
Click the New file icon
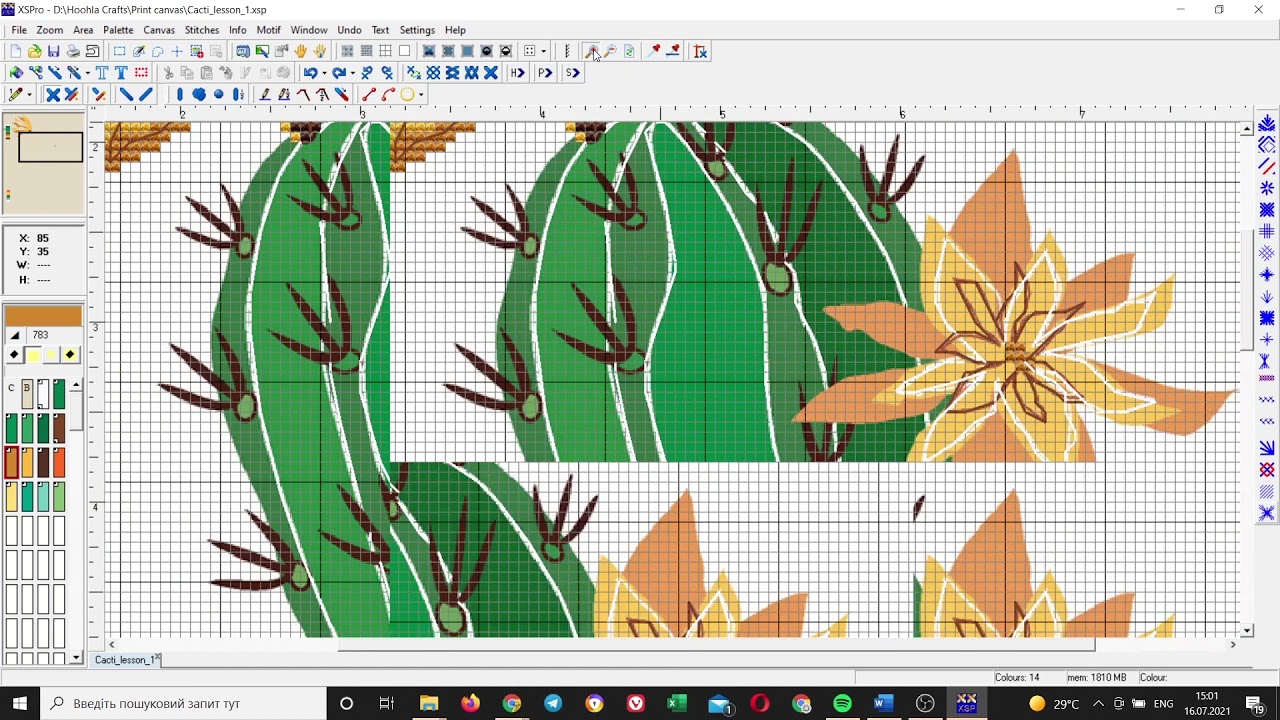pos(16,51)
